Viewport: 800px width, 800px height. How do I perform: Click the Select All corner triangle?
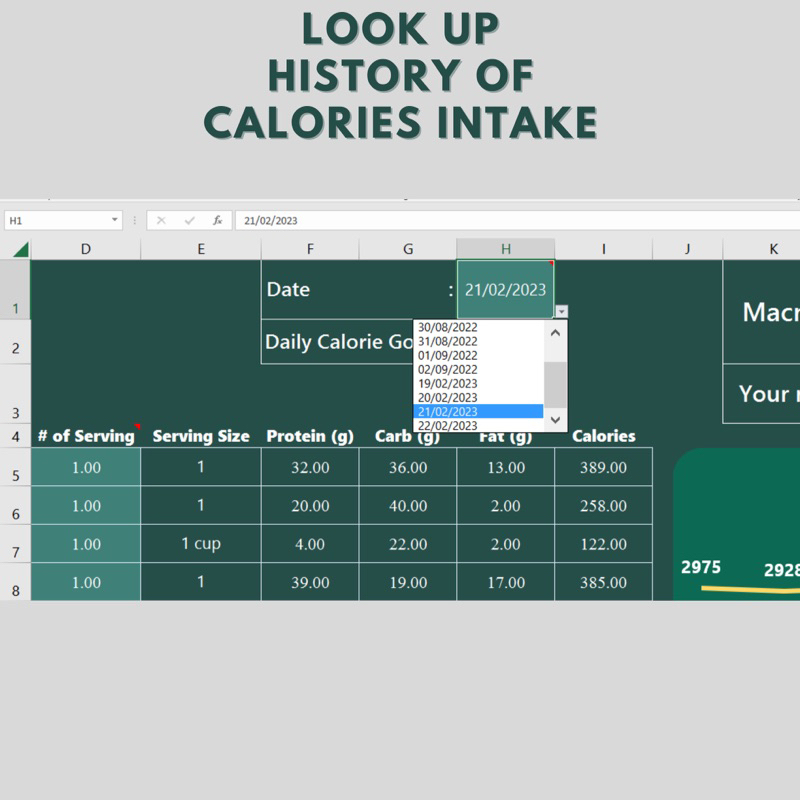coord(20,249)
